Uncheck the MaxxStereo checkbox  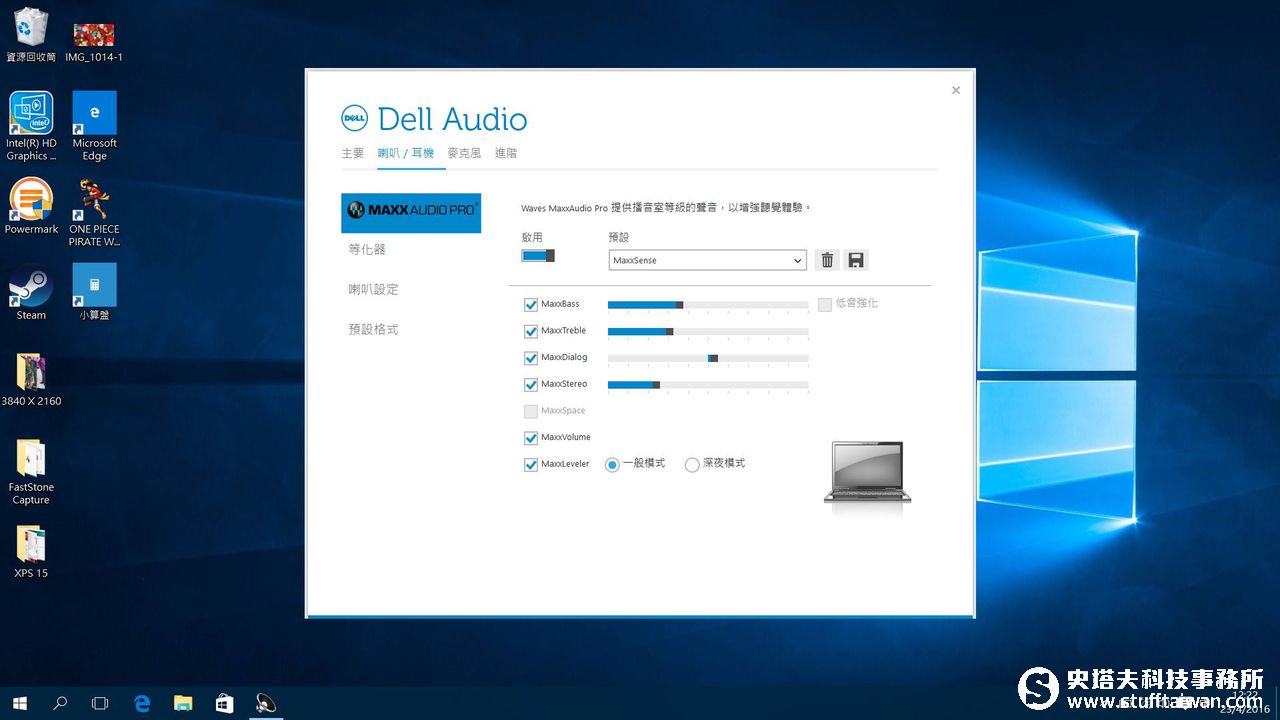pyautogui.click(x=531, y=384)
